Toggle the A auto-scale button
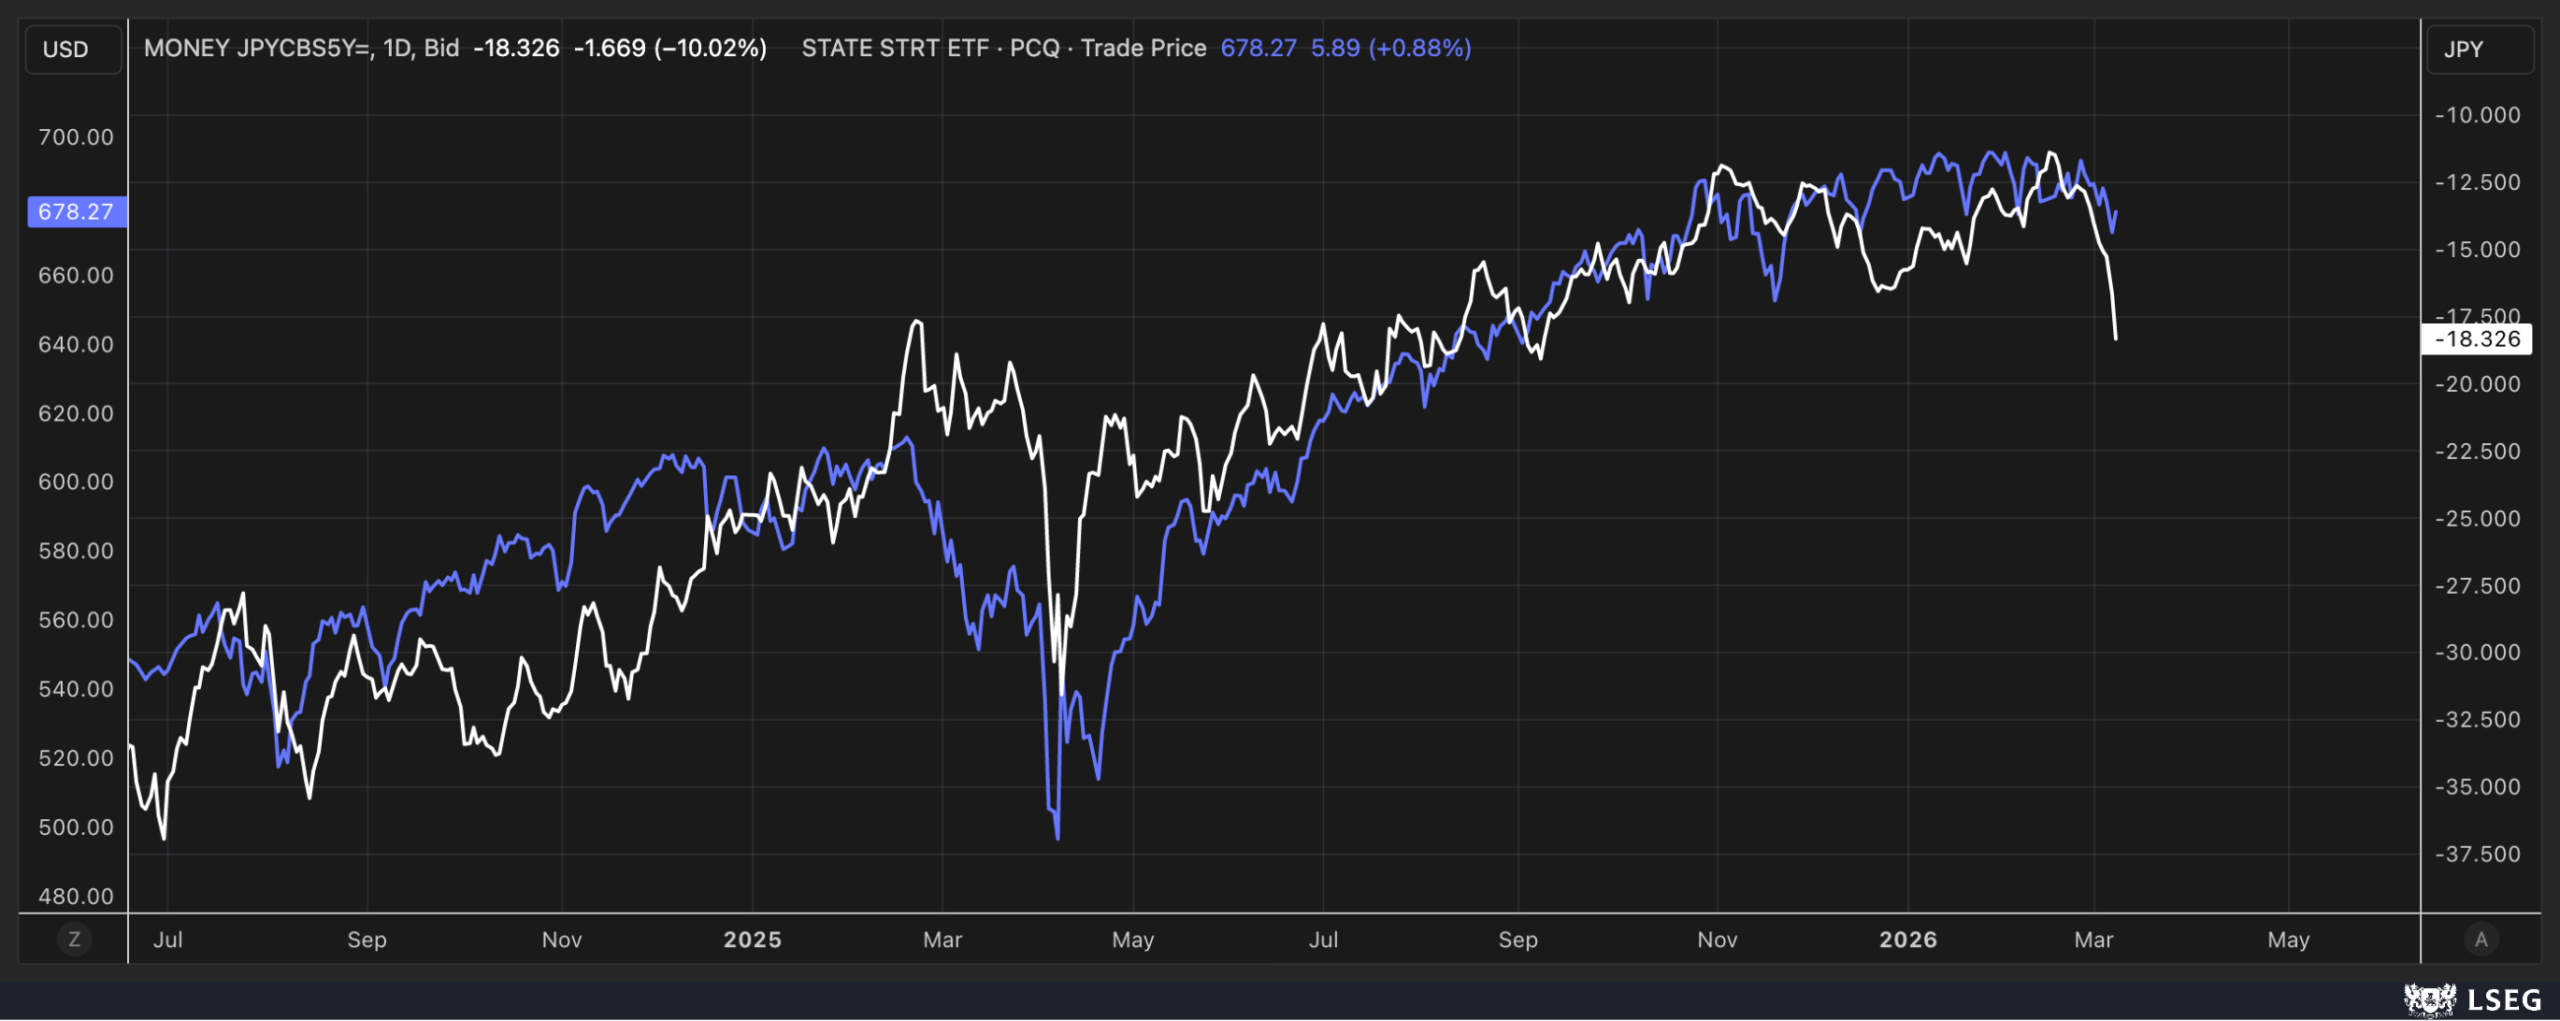The width and height of the screenshot is (2560, 1021). 2480,939
